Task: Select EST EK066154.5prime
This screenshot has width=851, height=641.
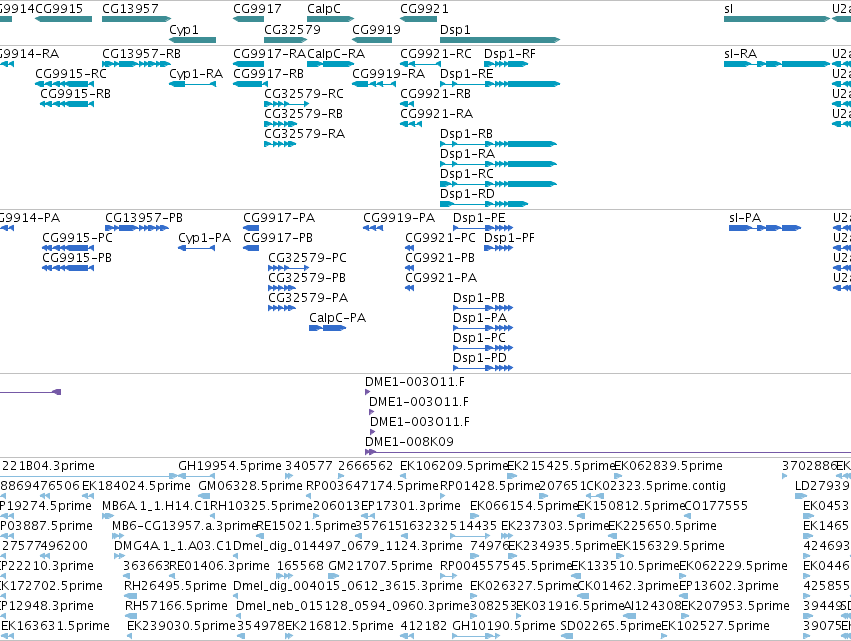Action: click(x=476, y=516)
